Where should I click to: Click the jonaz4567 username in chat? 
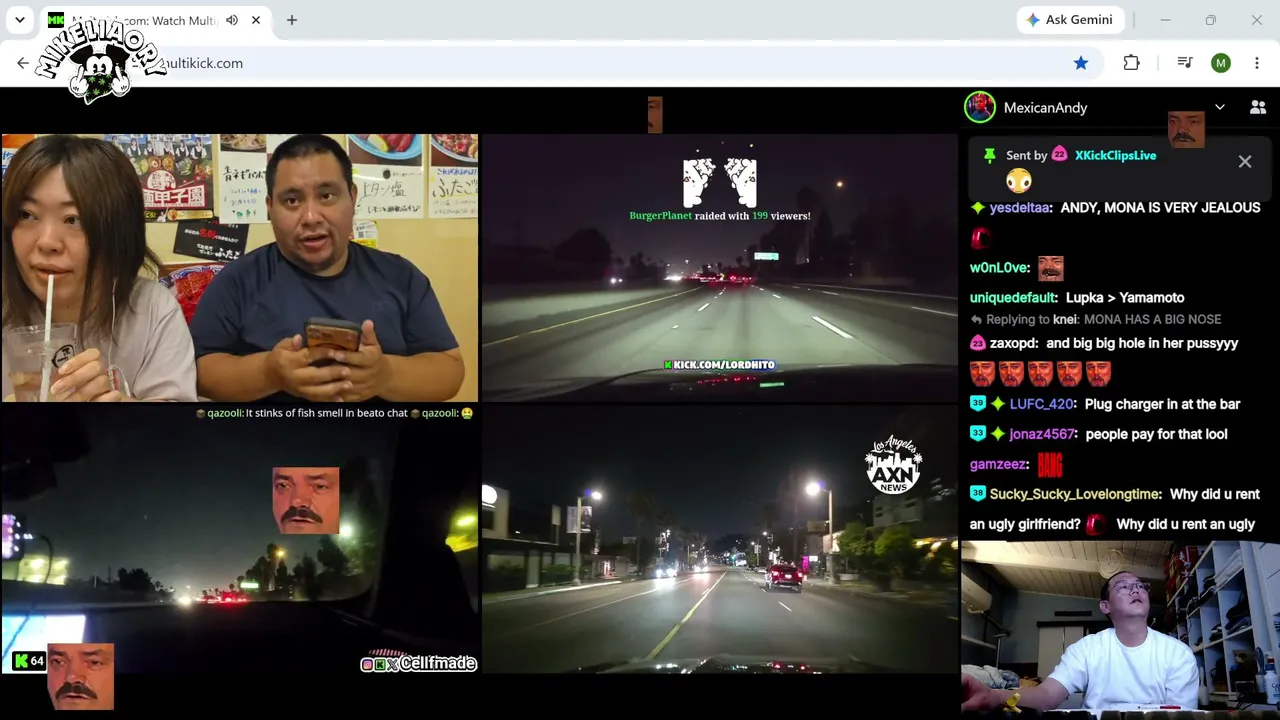[x=1042, y=434]
